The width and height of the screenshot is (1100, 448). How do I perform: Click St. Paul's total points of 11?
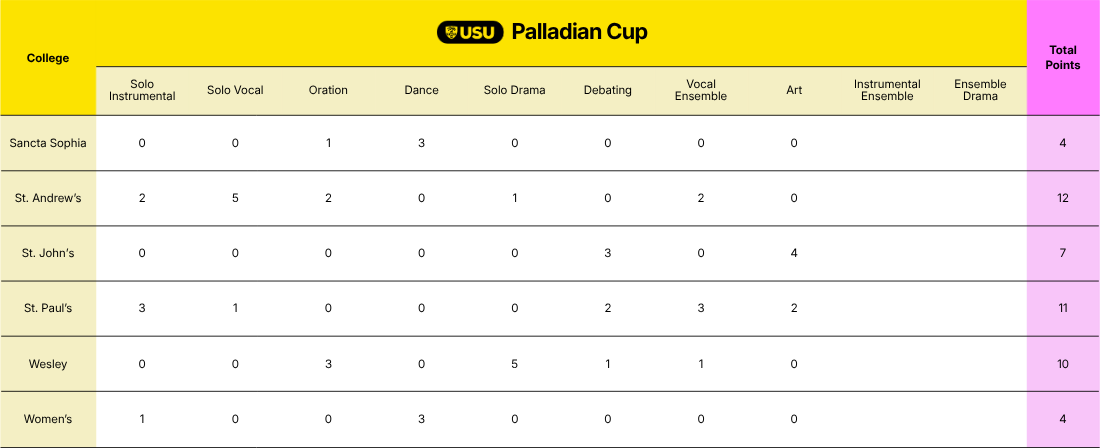pyautogui.click(x=1063, y=308)
